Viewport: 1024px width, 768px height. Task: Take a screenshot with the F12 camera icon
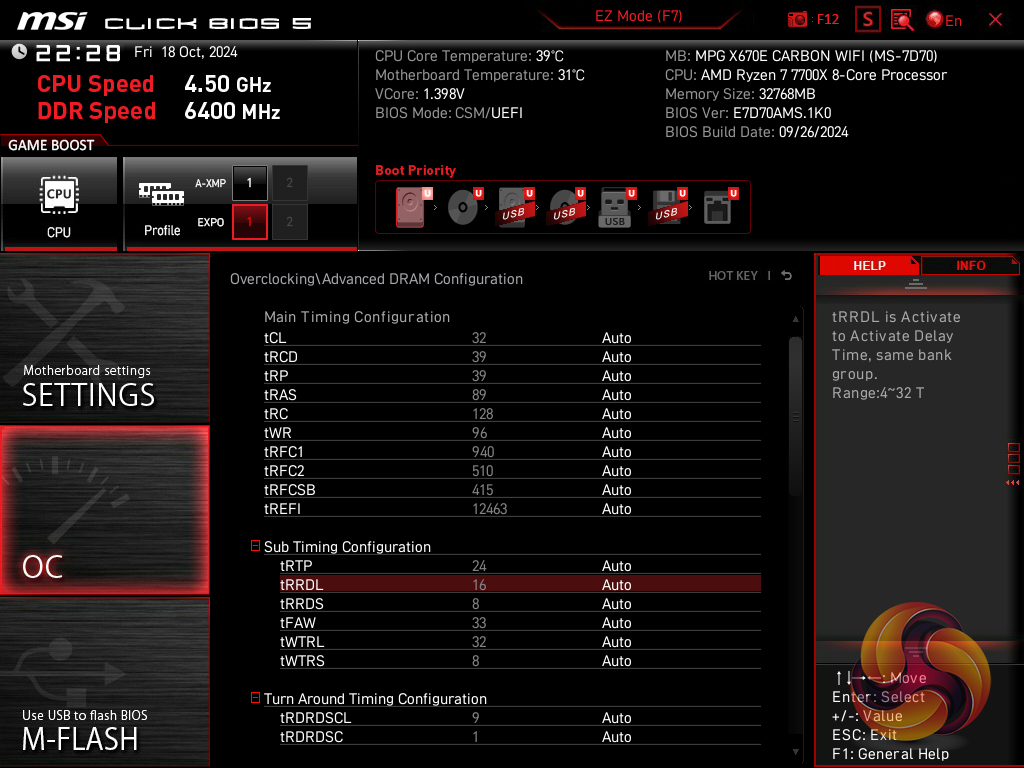797,20
